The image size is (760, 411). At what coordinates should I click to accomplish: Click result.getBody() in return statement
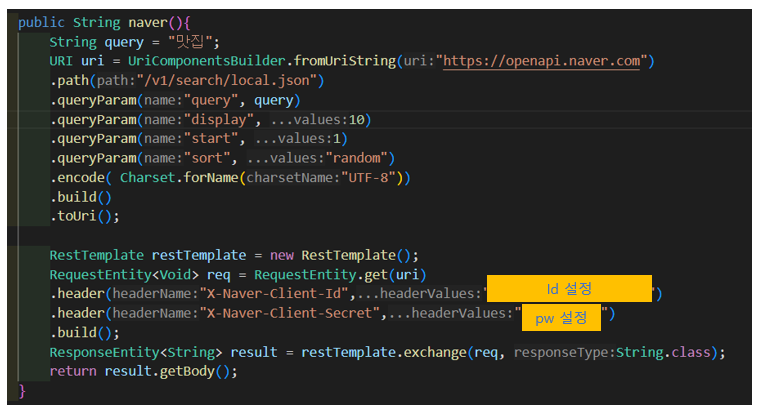pyautogui.click(x=167, y=371)
